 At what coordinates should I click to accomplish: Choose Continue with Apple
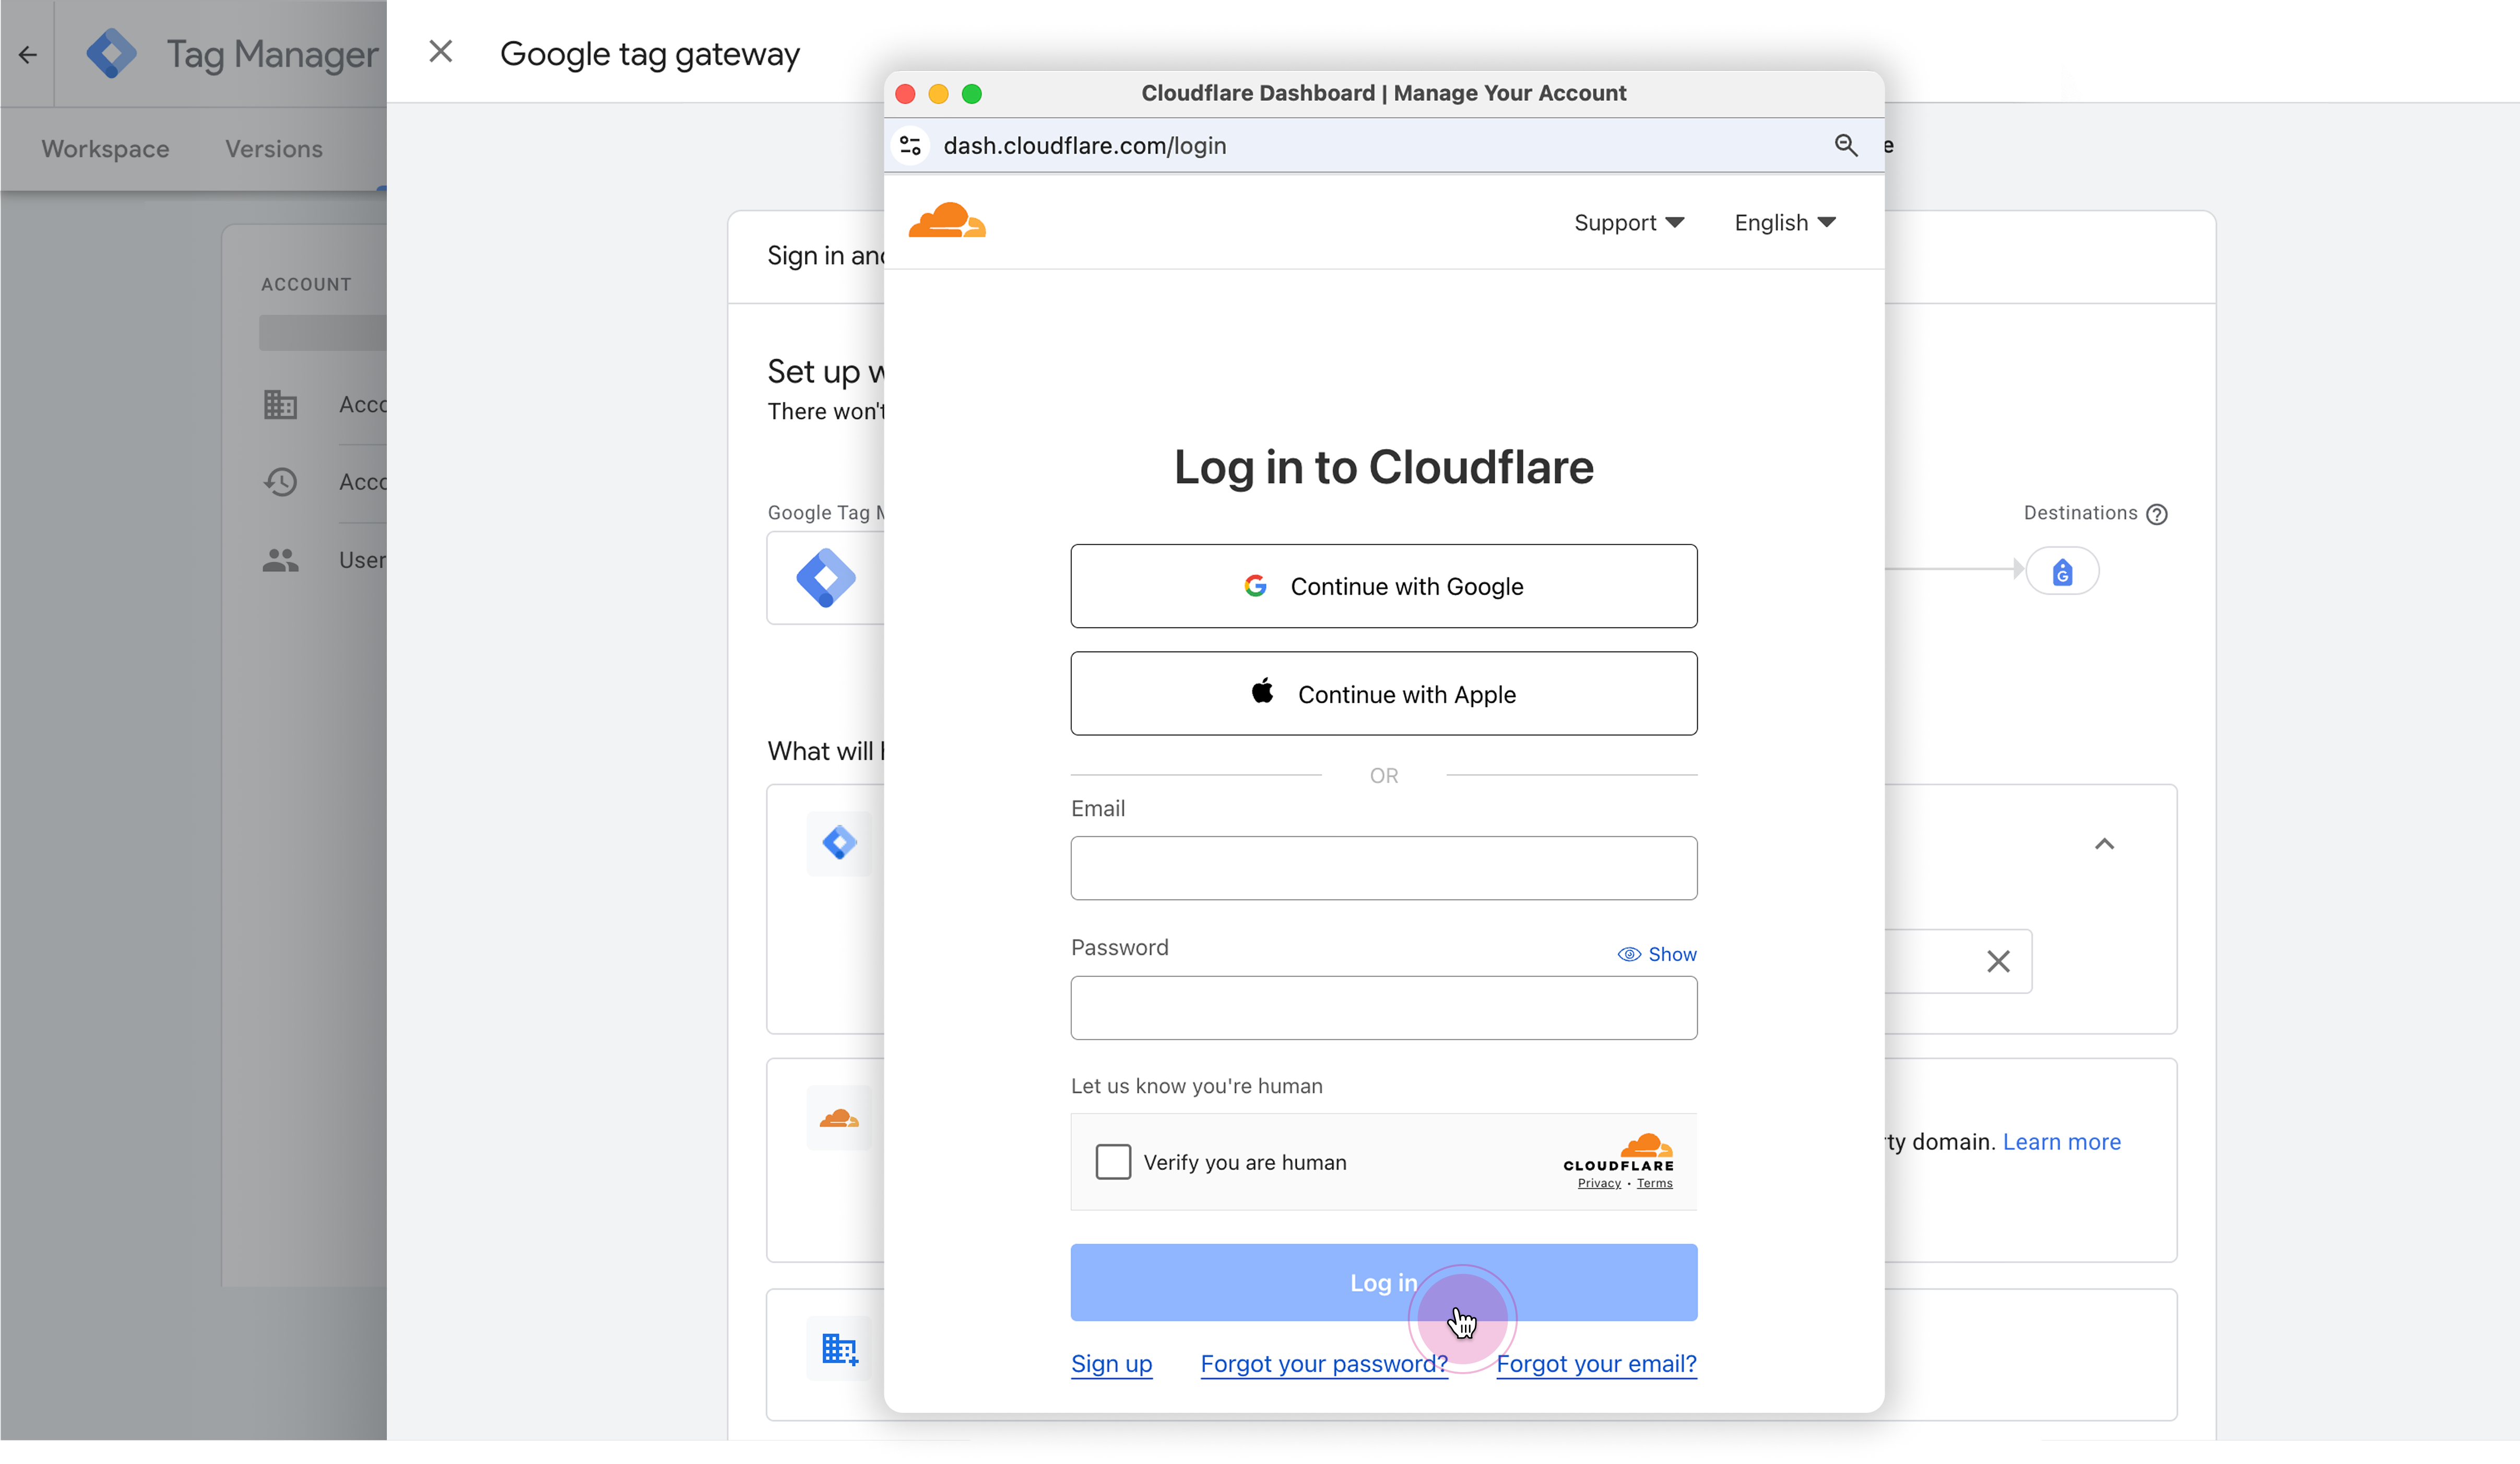(x=1384, y=695)
